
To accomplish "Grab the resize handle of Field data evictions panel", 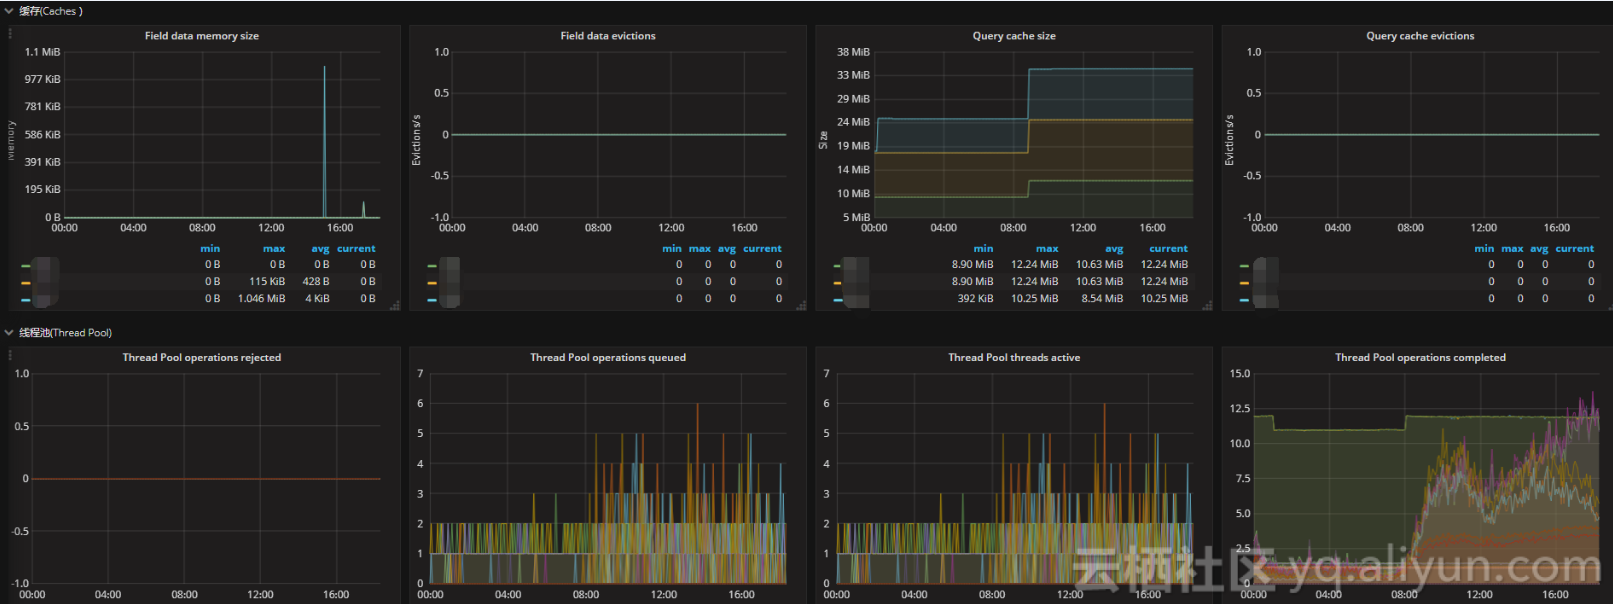I will click(801, 306).
